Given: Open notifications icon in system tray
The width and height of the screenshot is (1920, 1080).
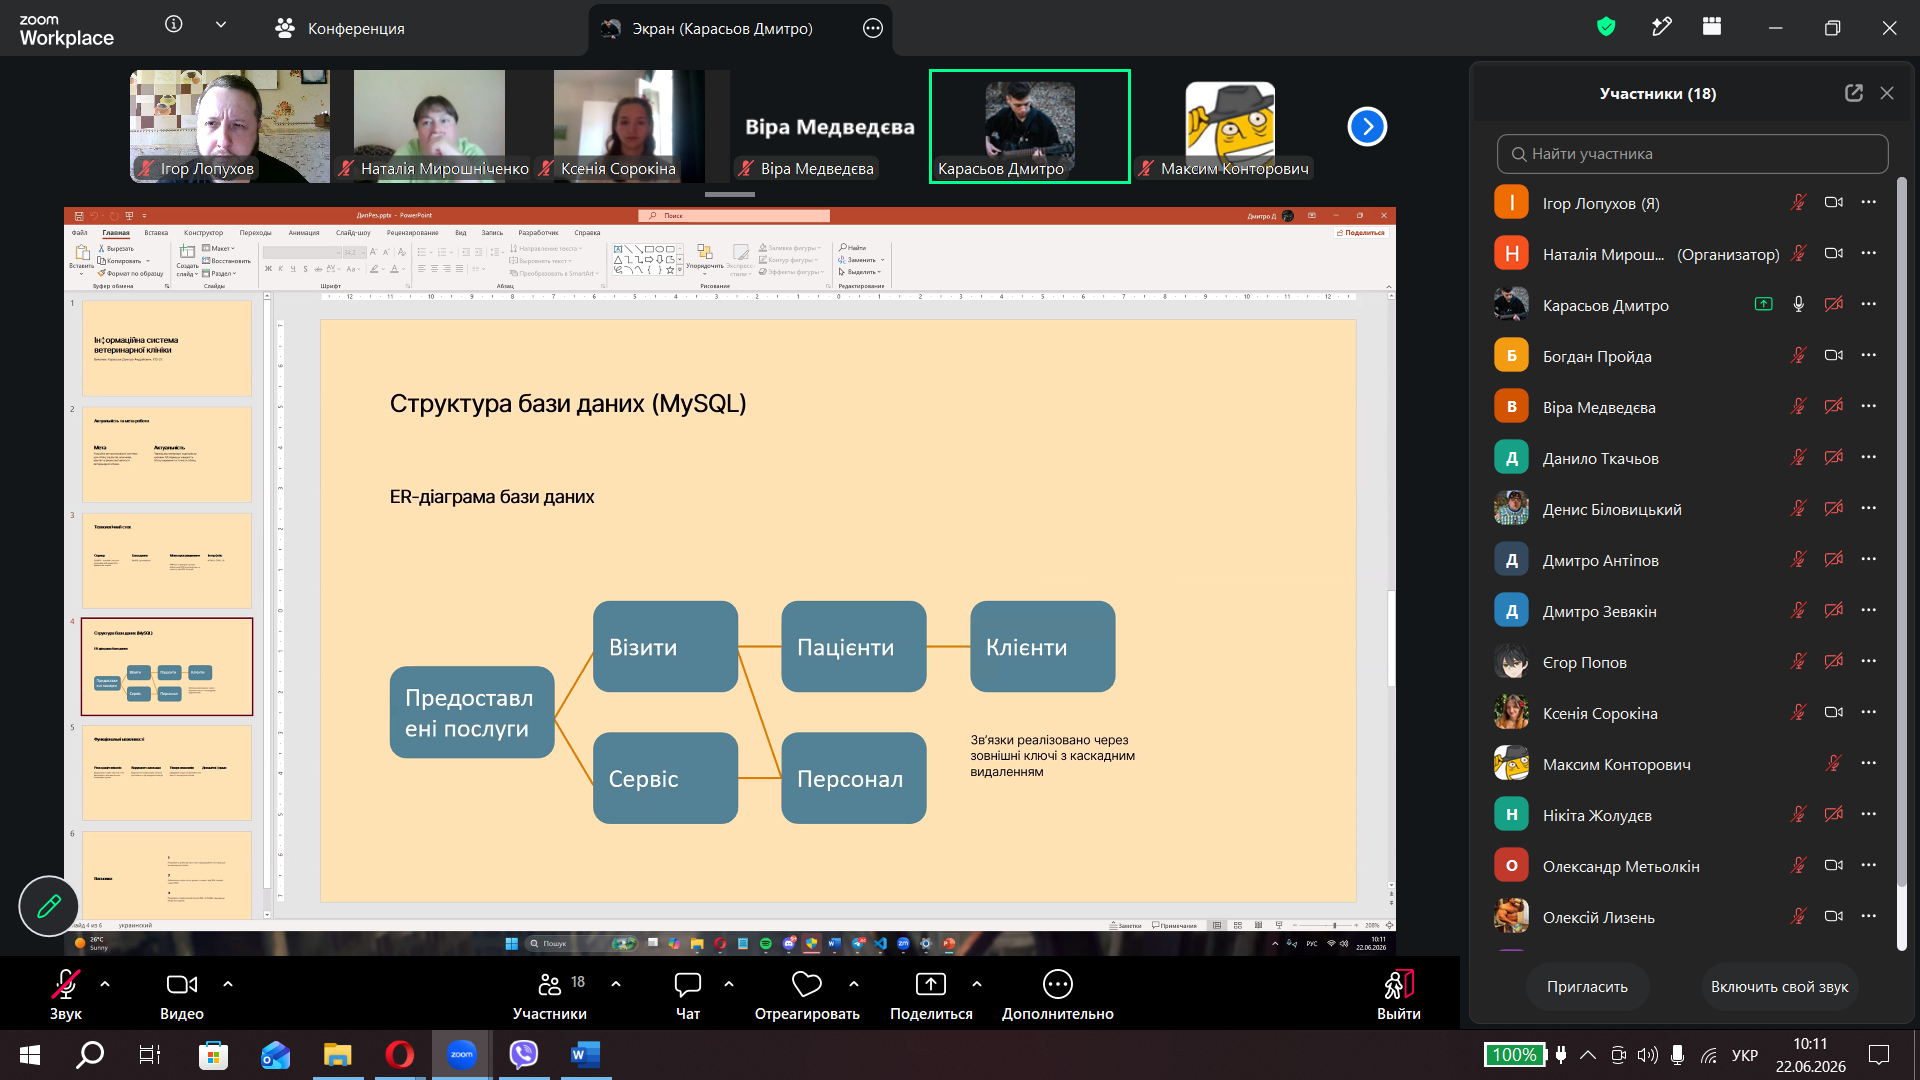Looking at the screenshot, I should (1879, 1055).
